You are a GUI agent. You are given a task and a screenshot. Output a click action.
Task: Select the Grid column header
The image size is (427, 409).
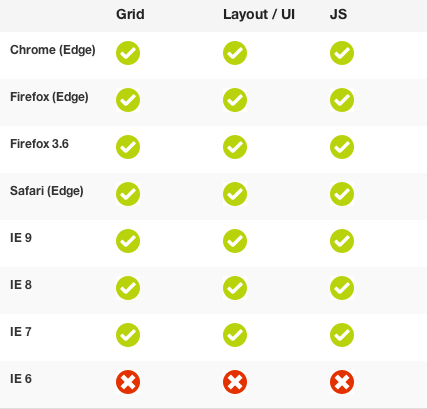(x=130, y=14)
